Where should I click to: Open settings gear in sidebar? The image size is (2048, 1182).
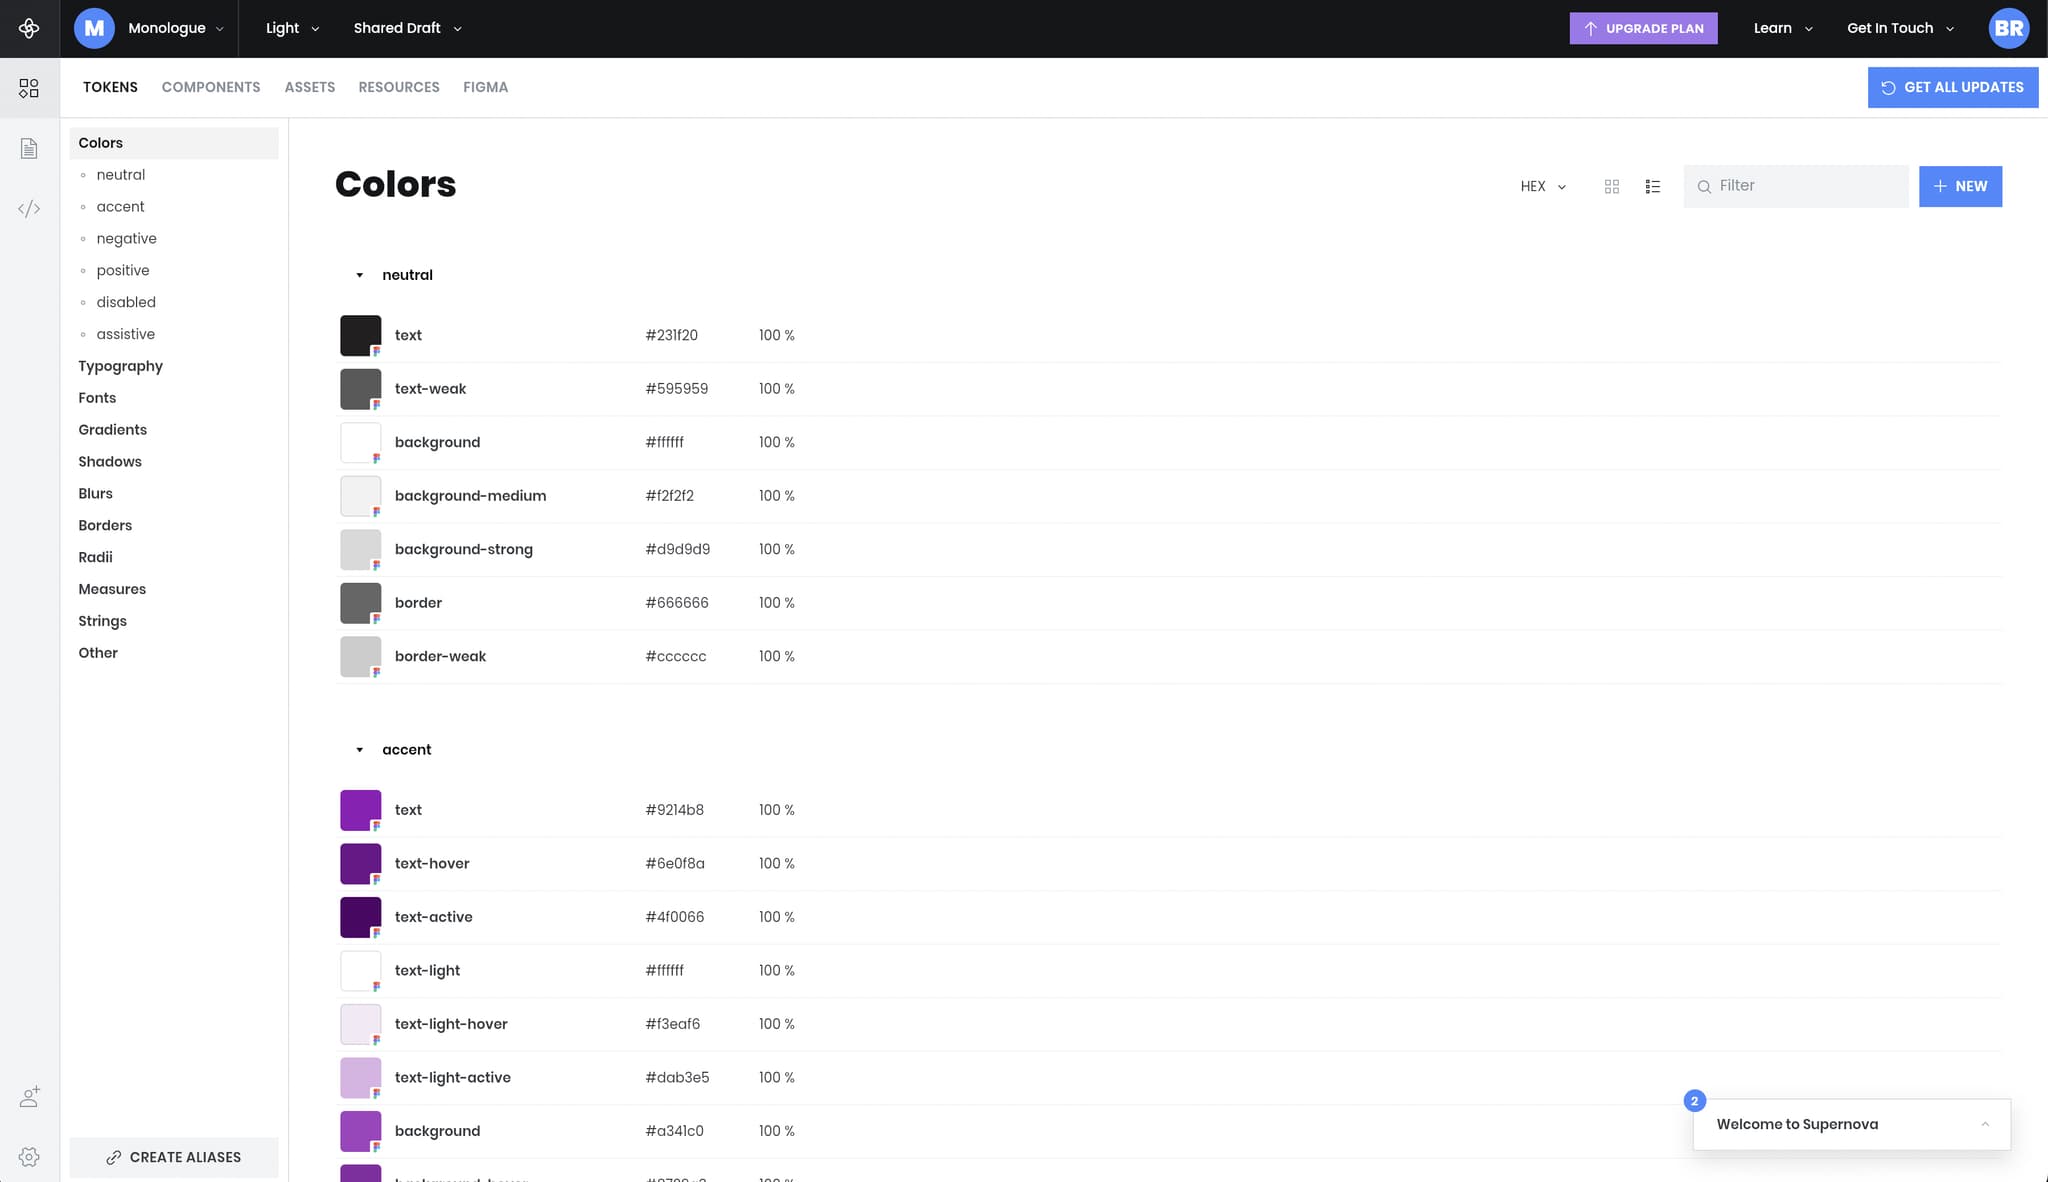pyautogui.click(x=29, y=1157)
